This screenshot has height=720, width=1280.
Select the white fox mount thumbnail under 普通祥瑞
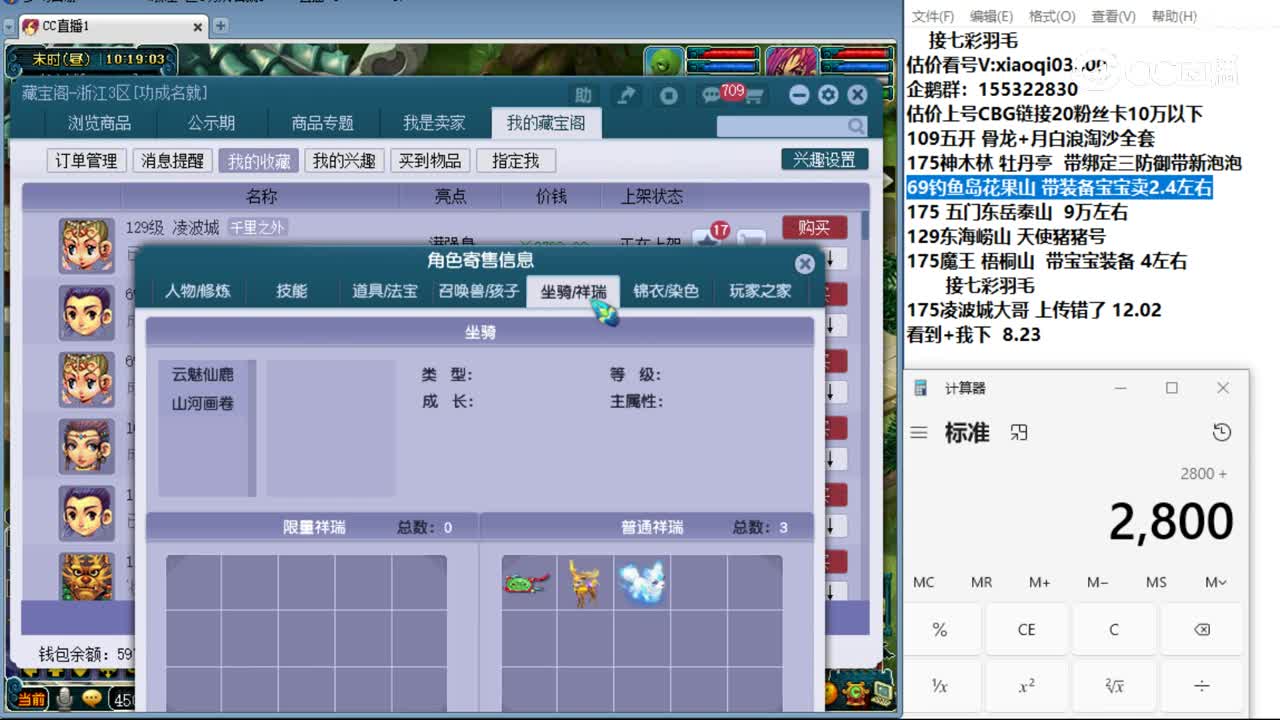[643, 581]
